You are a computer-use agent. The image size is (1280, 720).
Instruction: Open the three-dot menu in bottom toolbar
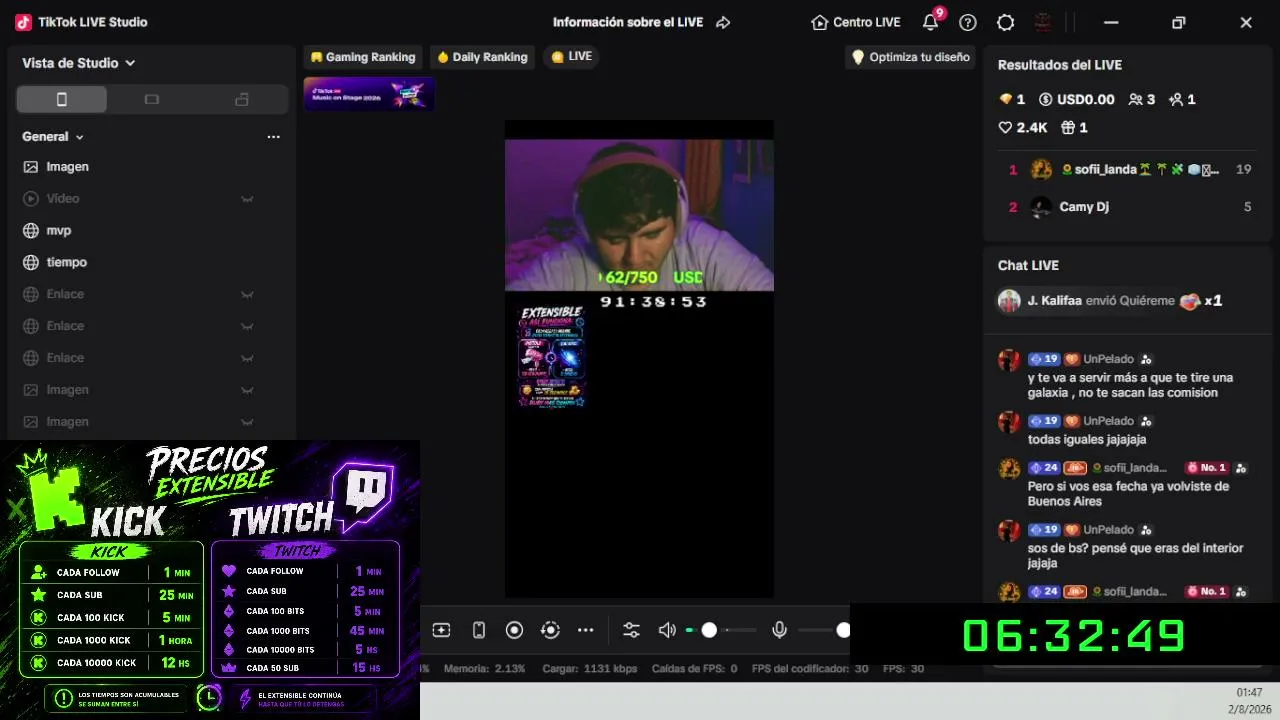586,630
